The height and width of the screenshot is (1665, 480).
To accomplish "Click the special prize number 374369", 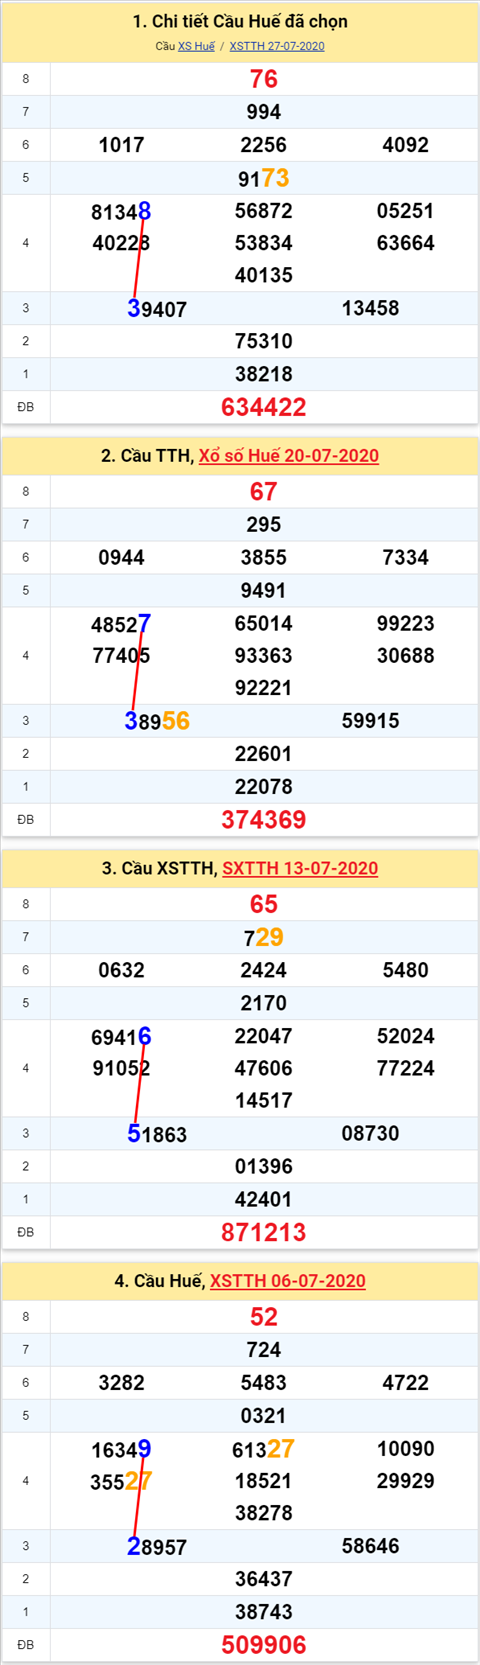I will pyautogui.click(x=264, y=820).
